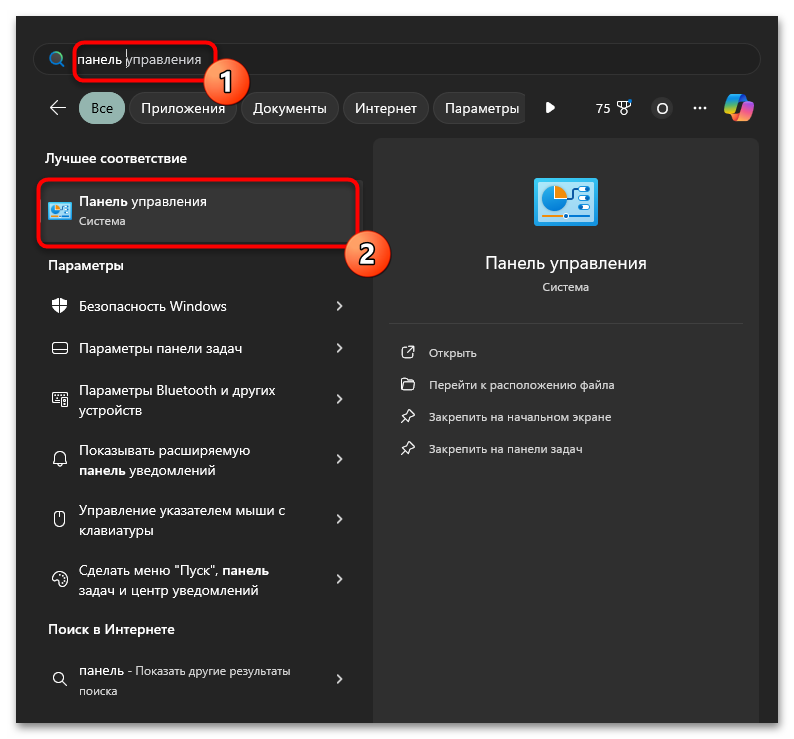Click the rewards points trophy icon
Screen dimensions: 794x739
[623, 108]
